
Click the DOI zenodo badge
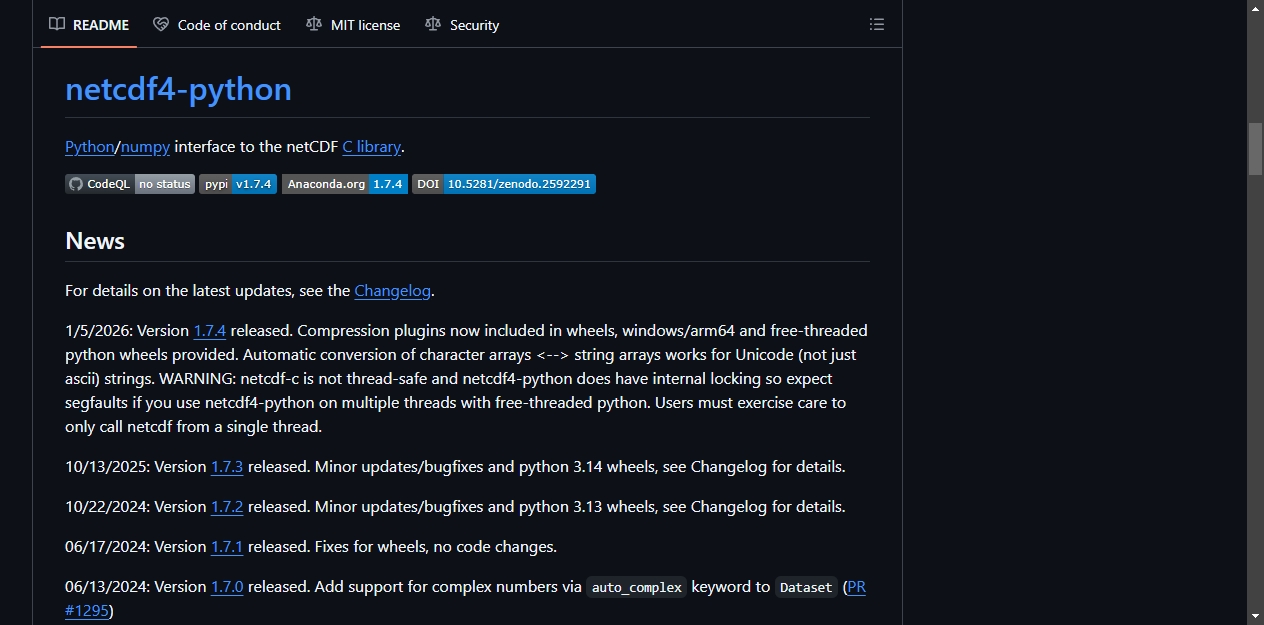504,184
